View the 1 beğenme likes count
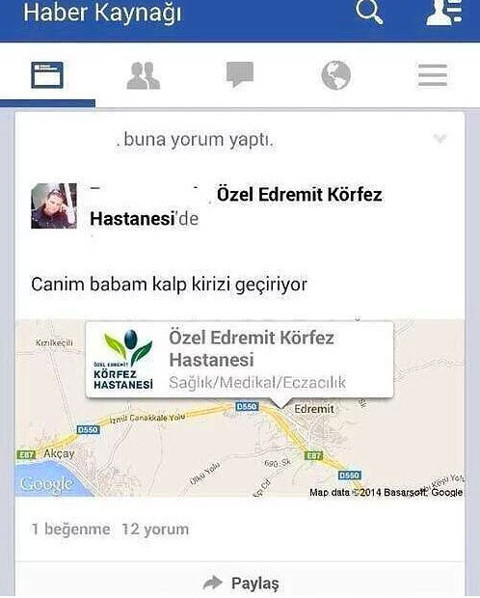480x598 pixels. click(x=71, y=529)
